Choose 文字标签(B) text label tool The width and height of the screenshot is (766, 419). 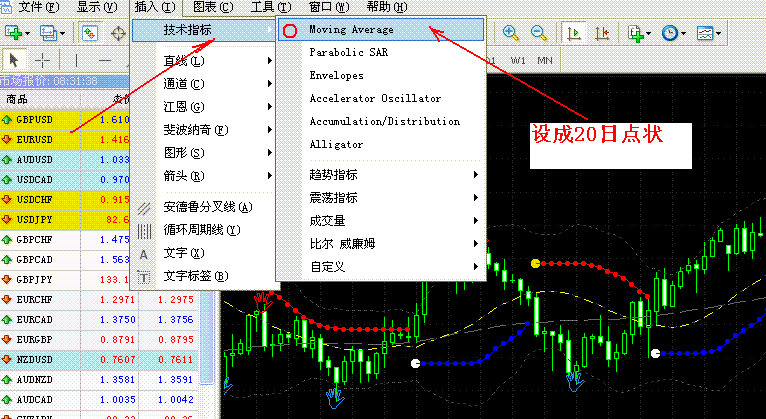pyautogui.click(x=204, y=276)
